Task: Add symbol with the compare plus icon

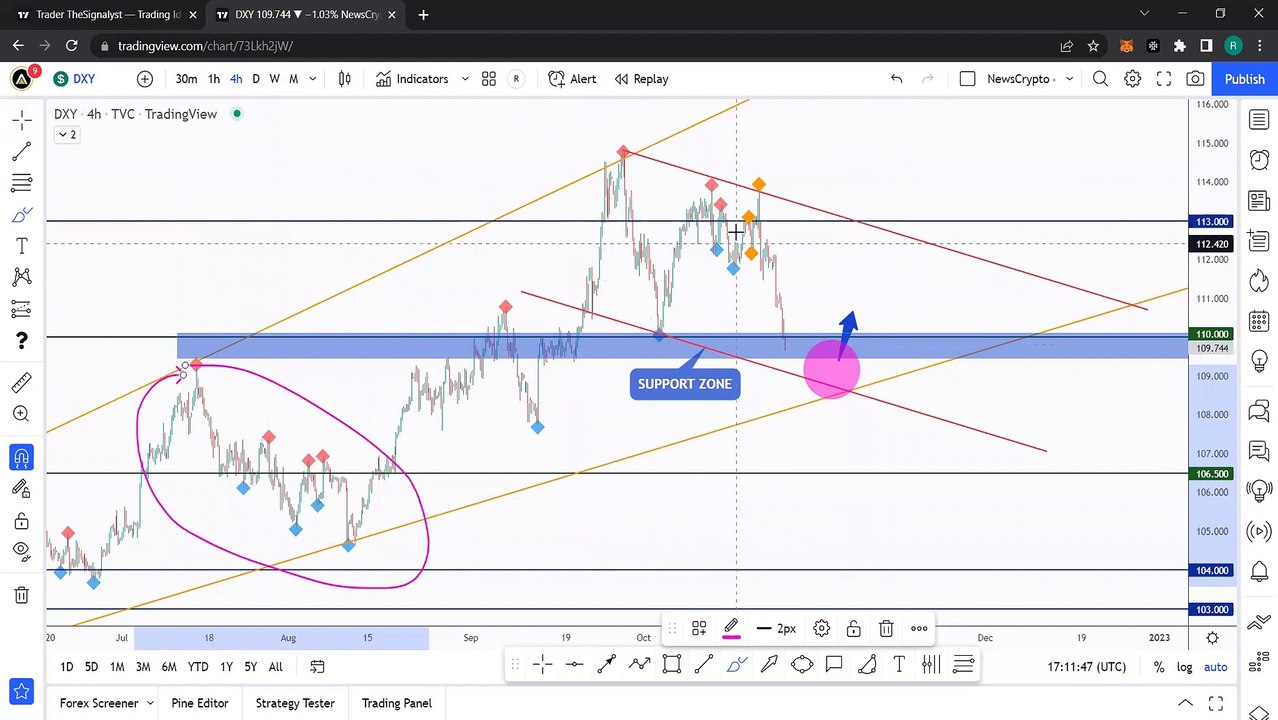Action: click(x=145, y=79)
